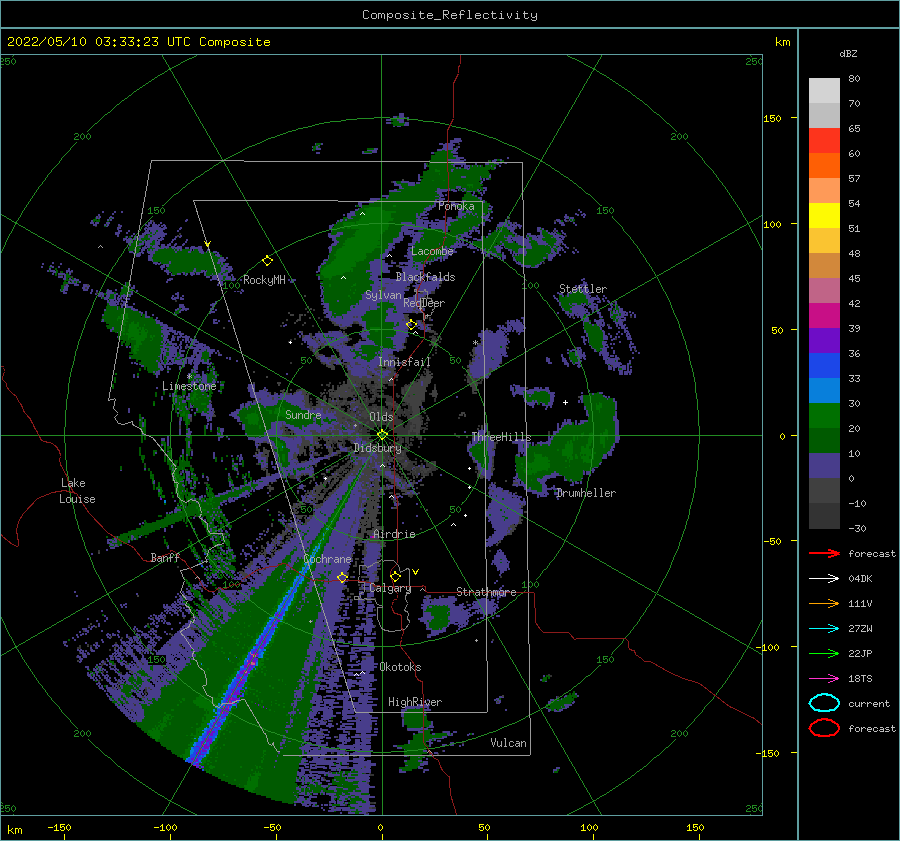Viewport: 900px width, 841px height.
Task: Select the purple 0-10 dBZ legend swatch
Action: (824, 466)
